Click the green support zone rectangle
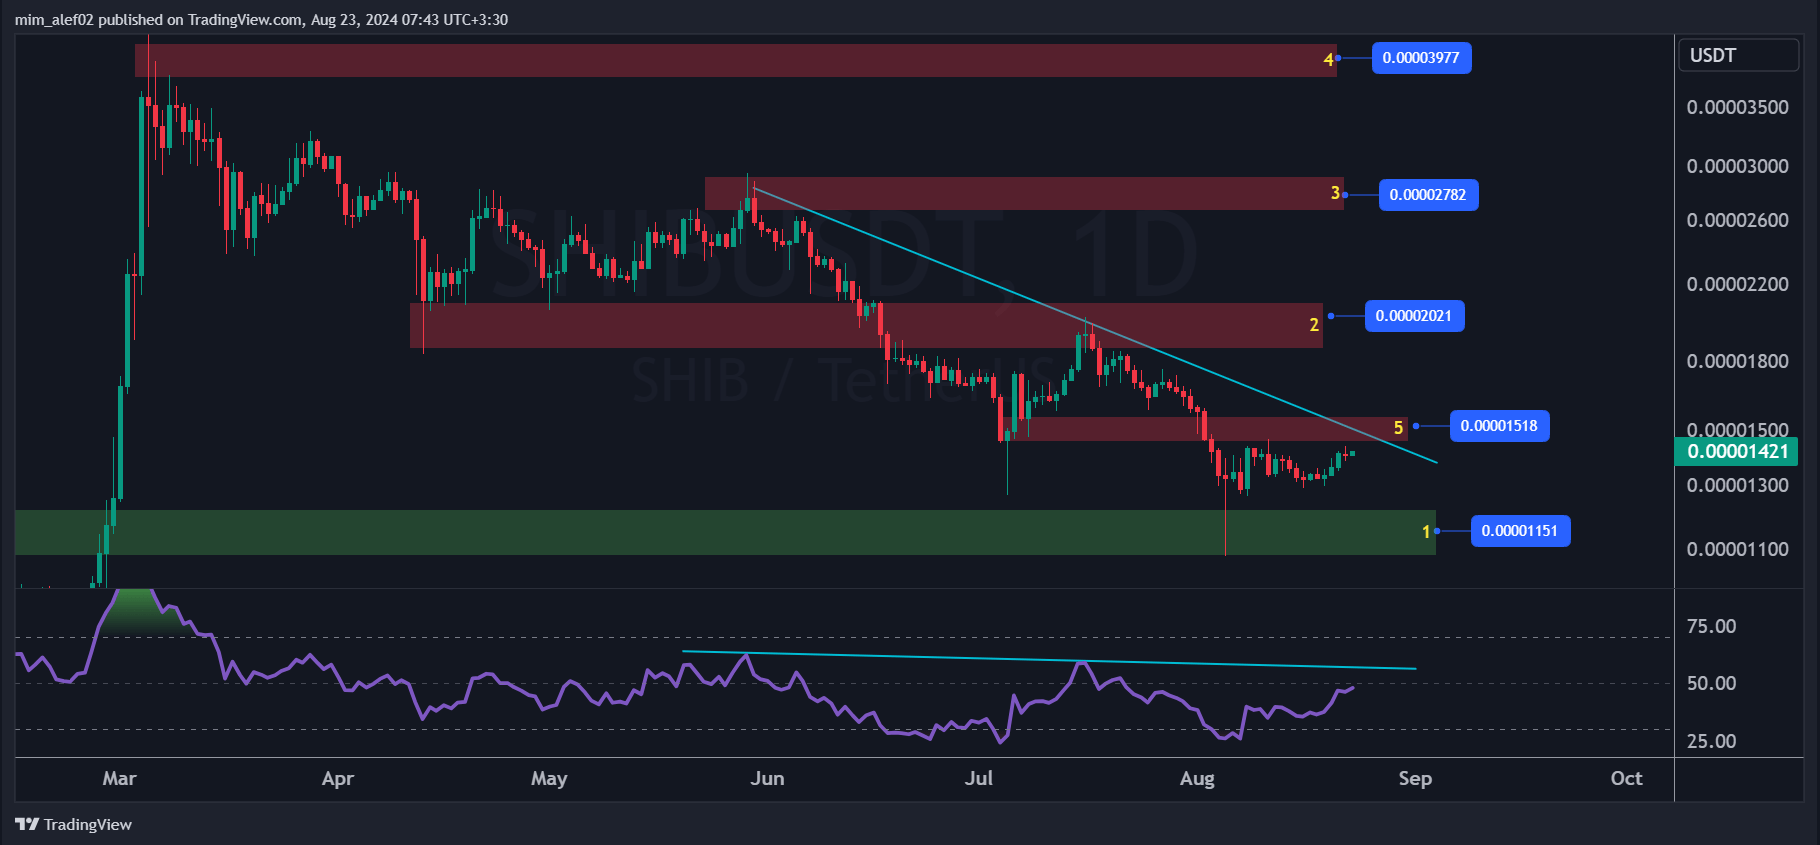 [725, 532]
